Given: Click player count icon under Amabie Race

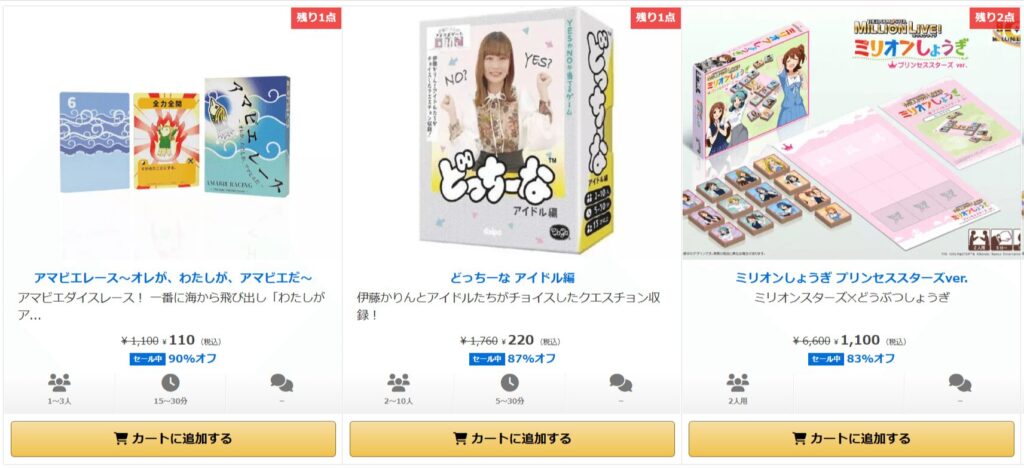Looking at the screenshot, I should 59,382.
